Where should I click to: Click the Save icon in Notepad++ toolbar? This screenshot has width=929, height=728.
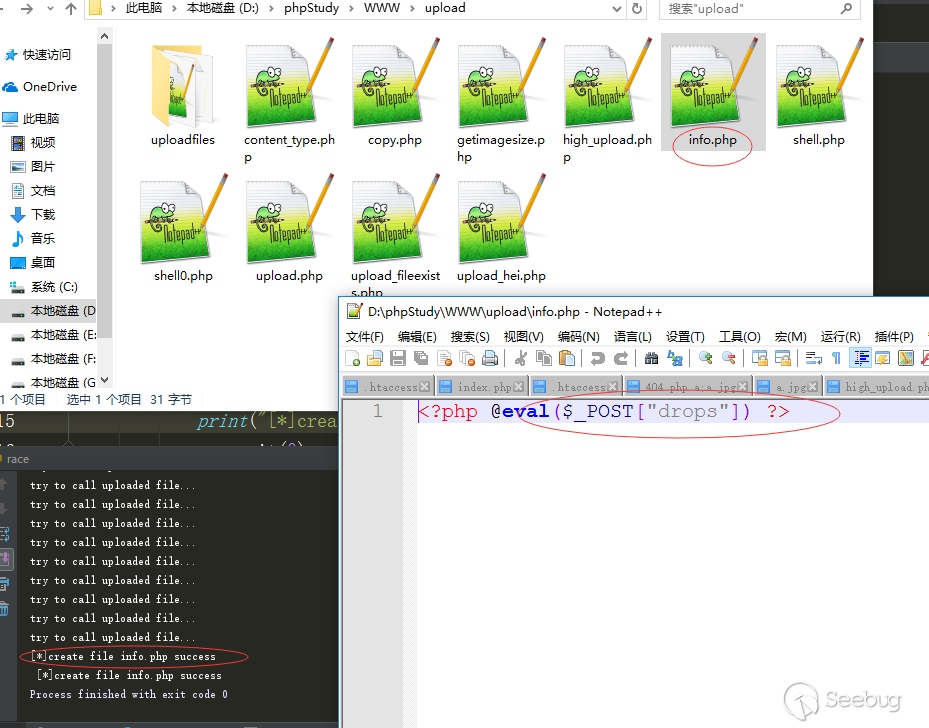[x=398, y=358]
